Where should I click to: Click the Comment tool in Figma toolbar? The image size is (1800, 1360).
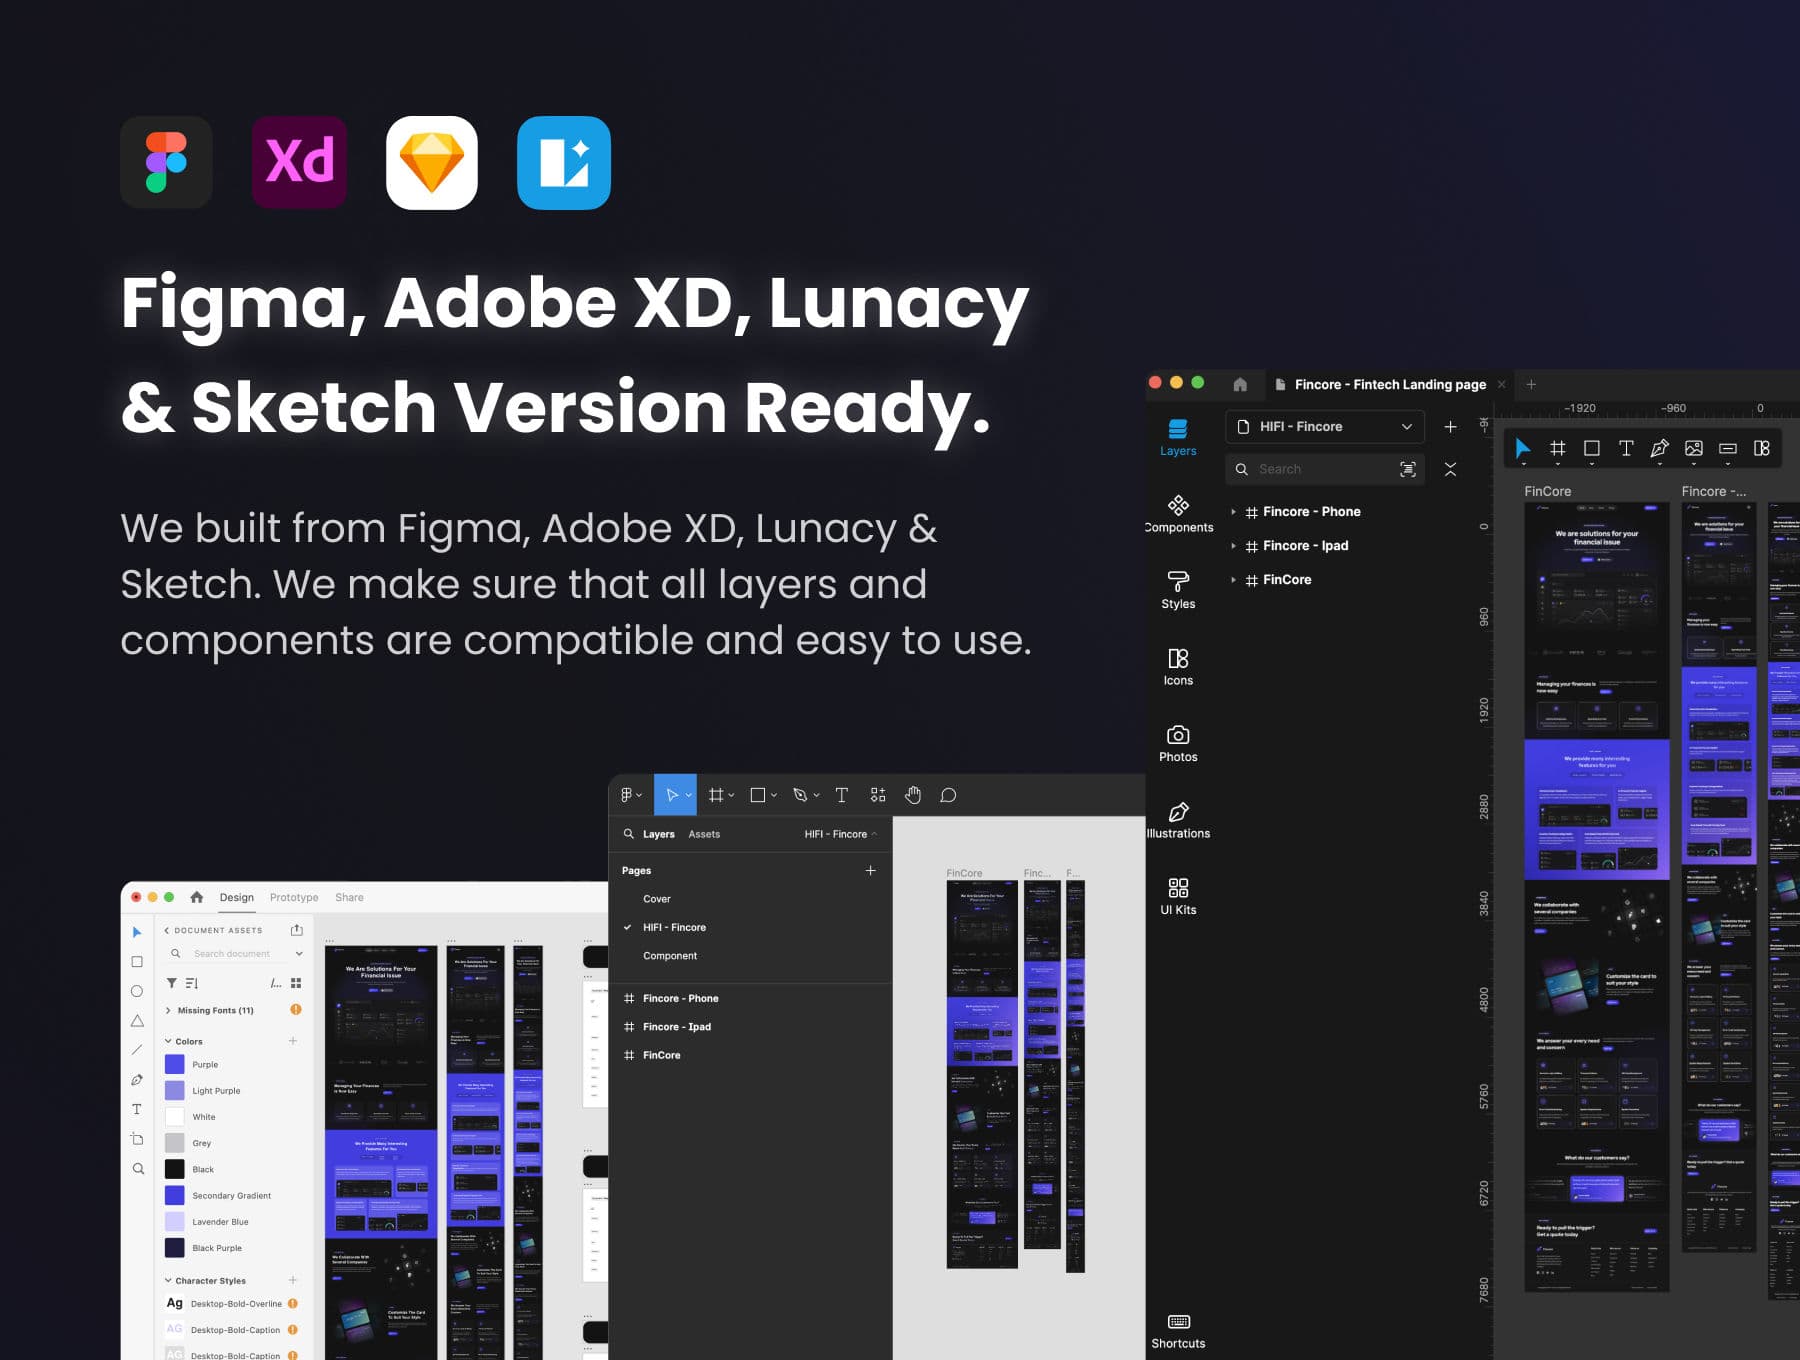point(948,795)
